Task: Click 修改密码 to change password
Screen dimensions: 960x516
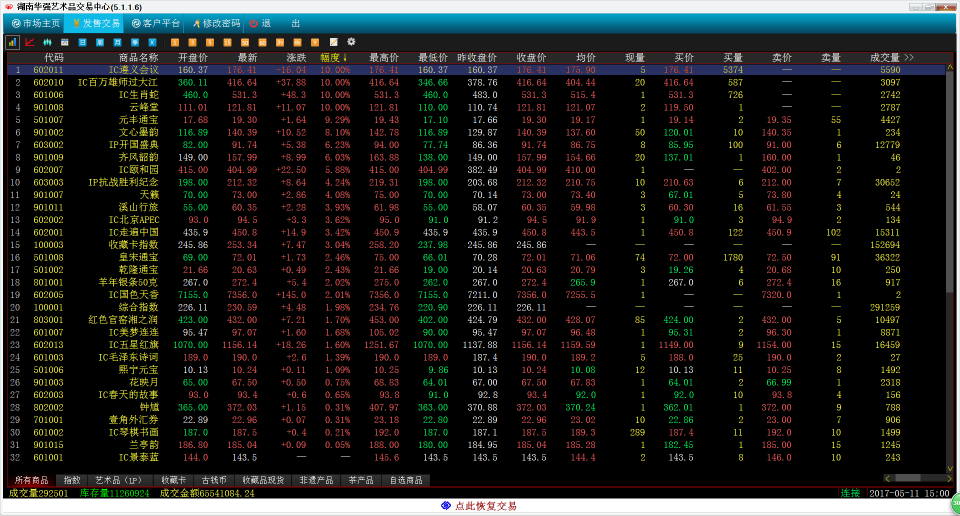Action: click(x=215, y=22)
